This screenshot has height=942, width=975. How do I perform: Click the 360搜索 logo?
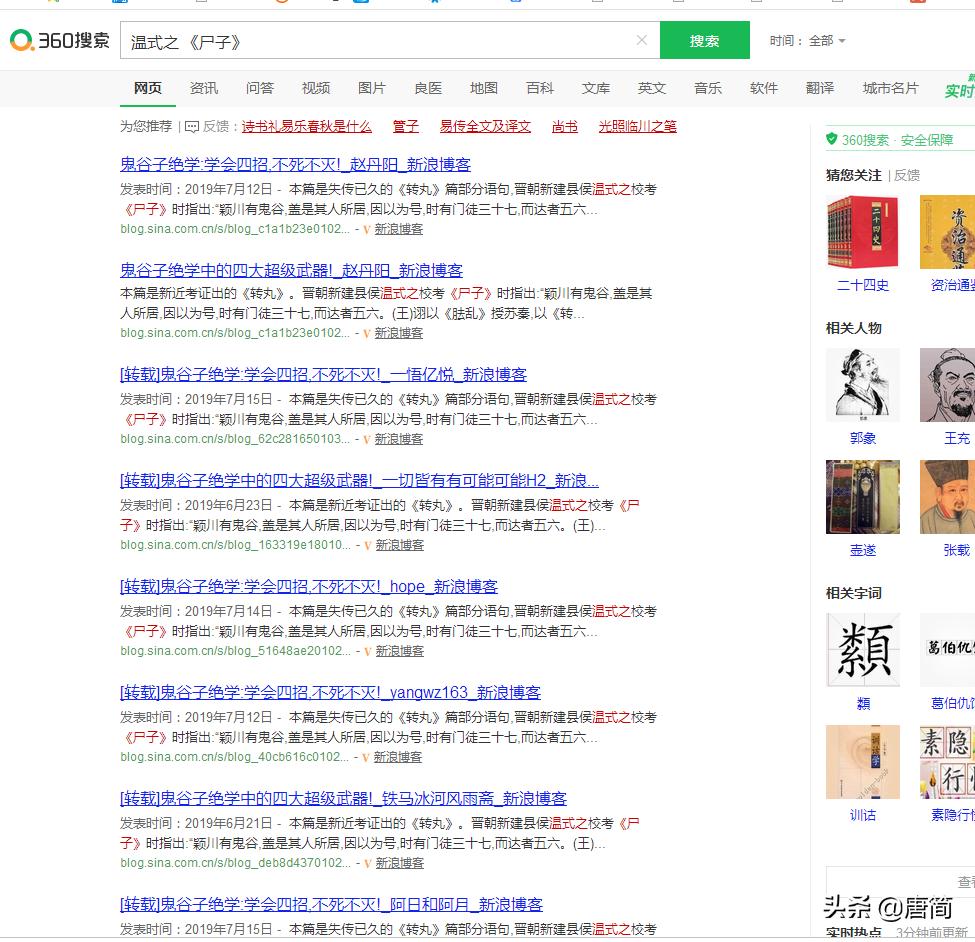(57, 41)
